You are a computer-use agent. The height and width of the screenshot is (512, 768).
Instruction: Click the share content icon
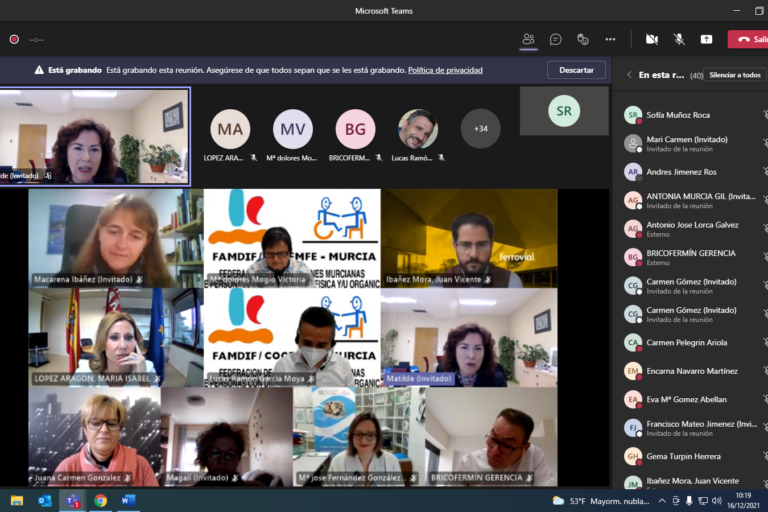tap(706, 39)
